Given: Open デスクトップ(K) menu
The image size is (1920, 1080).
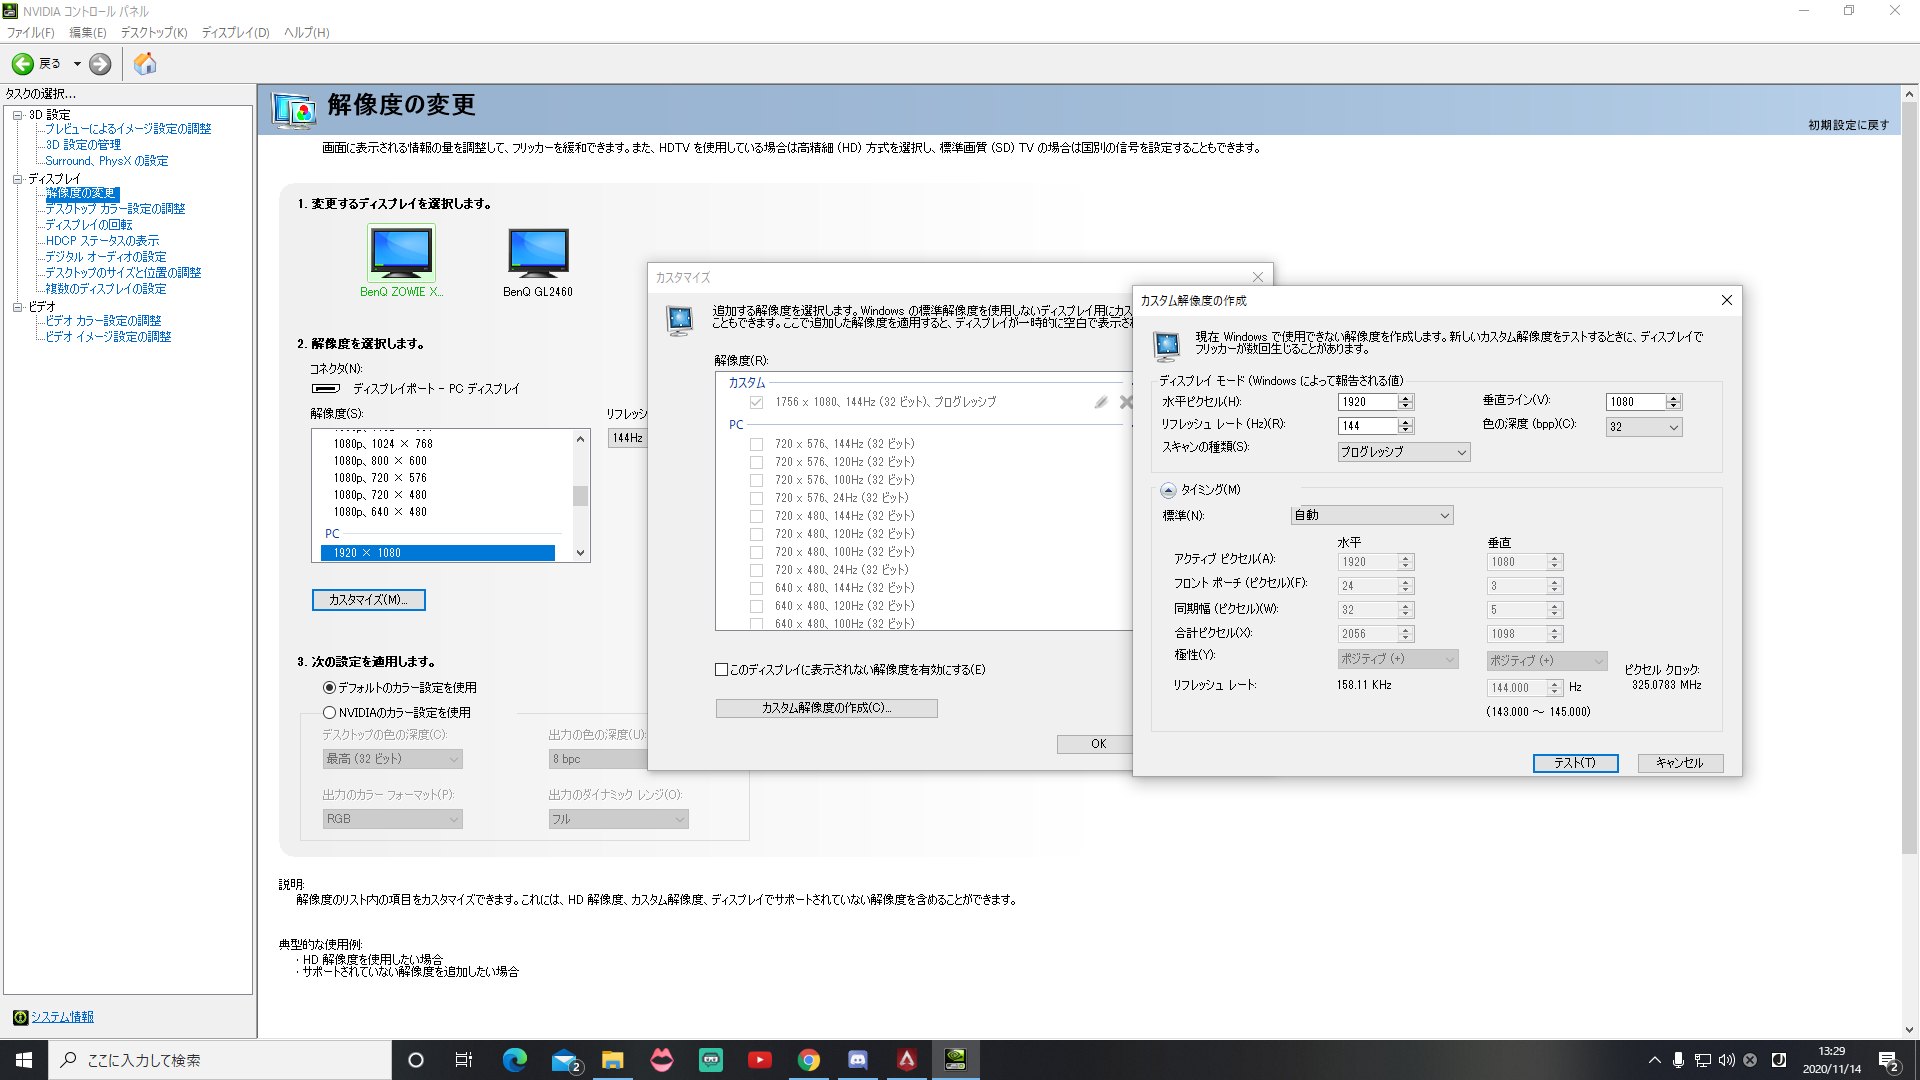Looking at the screenshot, I should (154, 33).
